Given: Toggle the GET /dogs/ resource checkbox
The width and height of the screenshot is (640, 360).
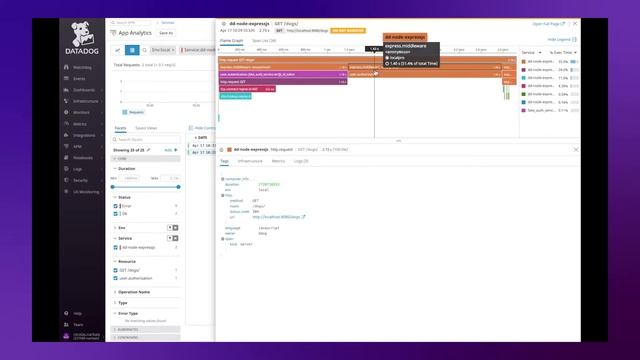Looking at the screenshot, I should [x=116, y=270].
